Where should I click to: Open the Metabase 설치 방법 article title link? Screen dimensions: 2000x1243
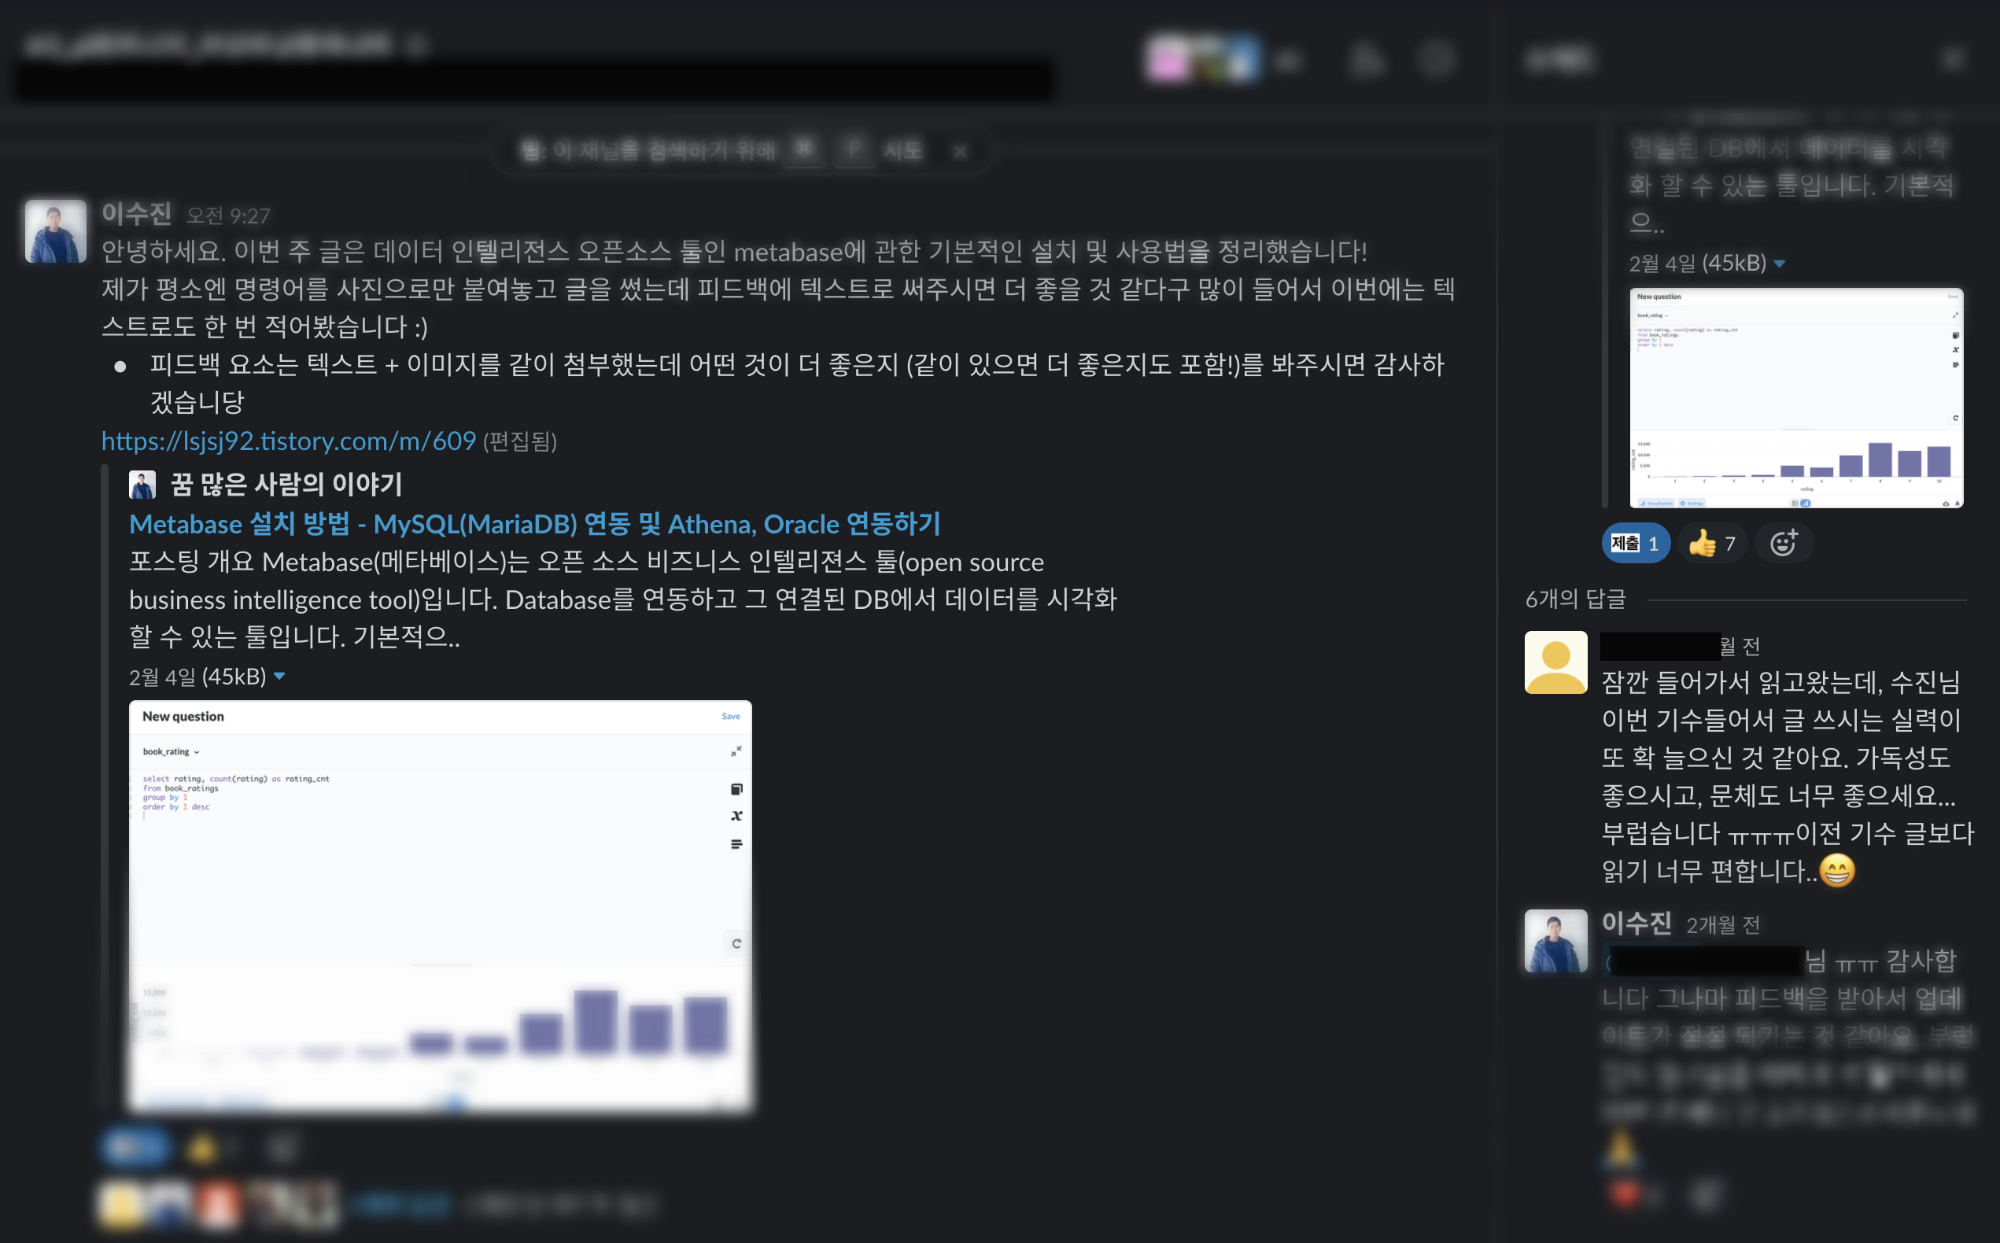coord(535,524)
